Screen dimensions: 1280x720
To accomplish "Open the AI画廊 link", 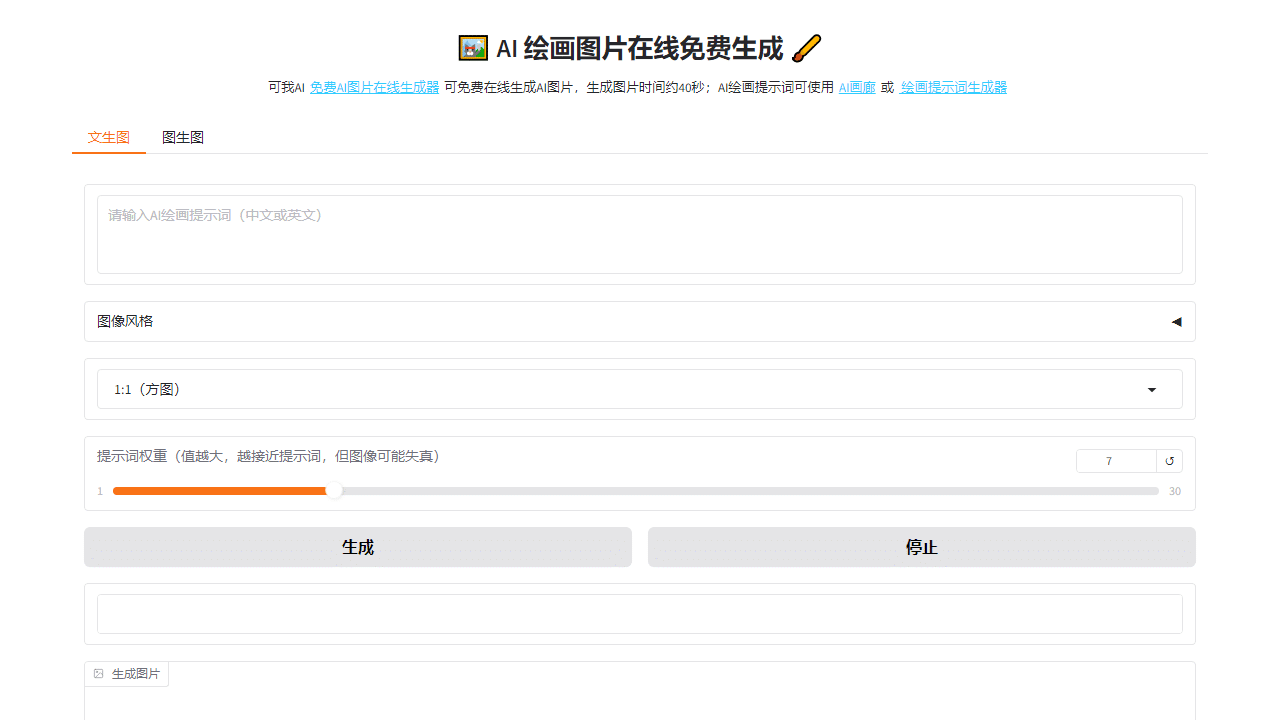I will [857, 87].
